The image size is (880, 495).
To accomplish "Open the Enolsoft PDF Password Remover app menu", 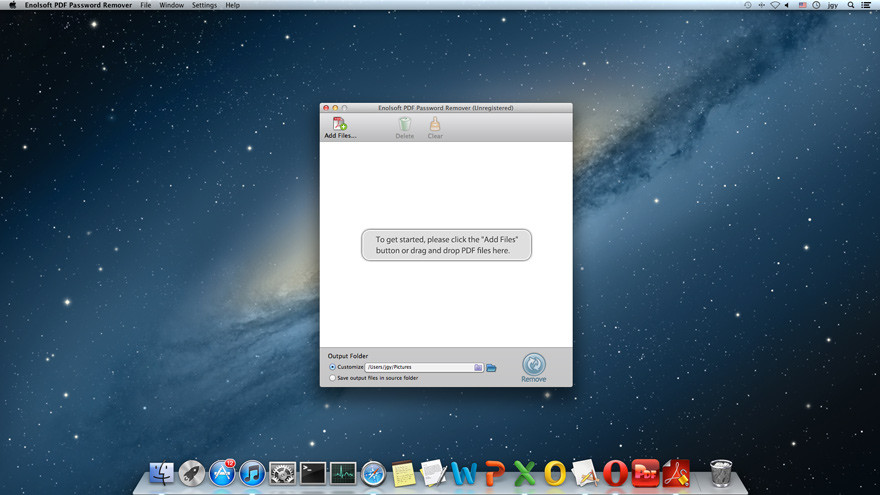I will coord(78,5).
